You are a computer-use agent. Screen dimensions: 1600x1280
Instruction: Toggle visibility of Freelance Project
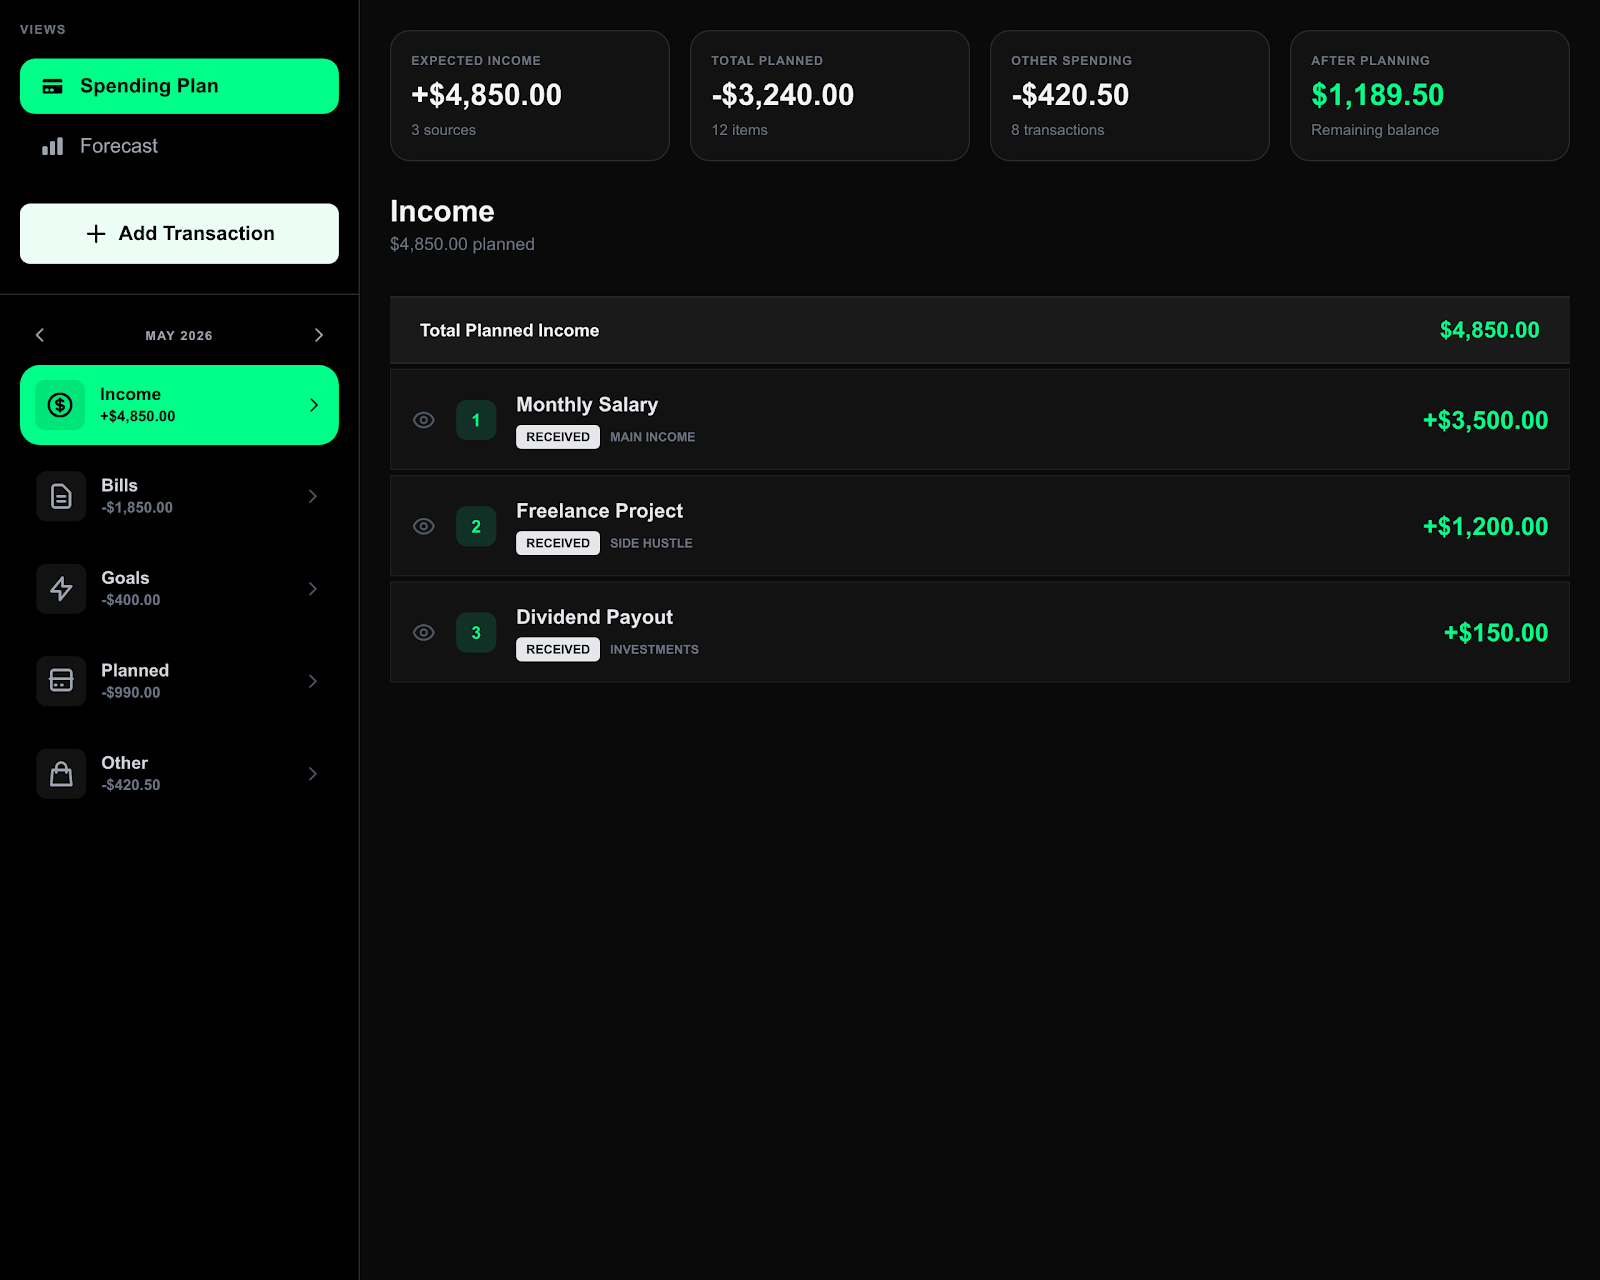[424, 526]
